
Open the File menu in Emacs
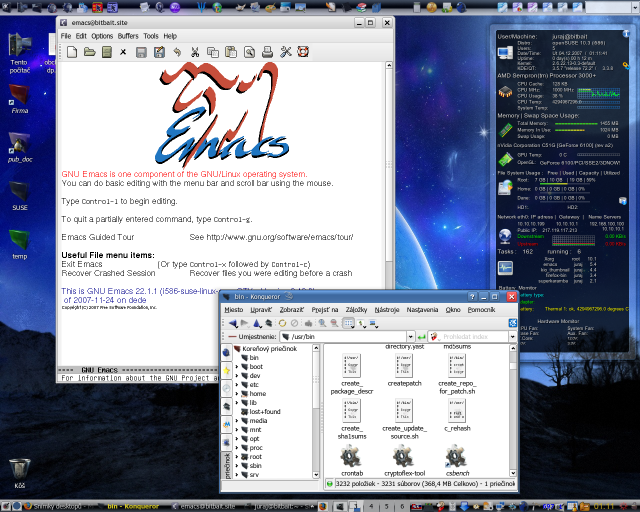(66, 36)
